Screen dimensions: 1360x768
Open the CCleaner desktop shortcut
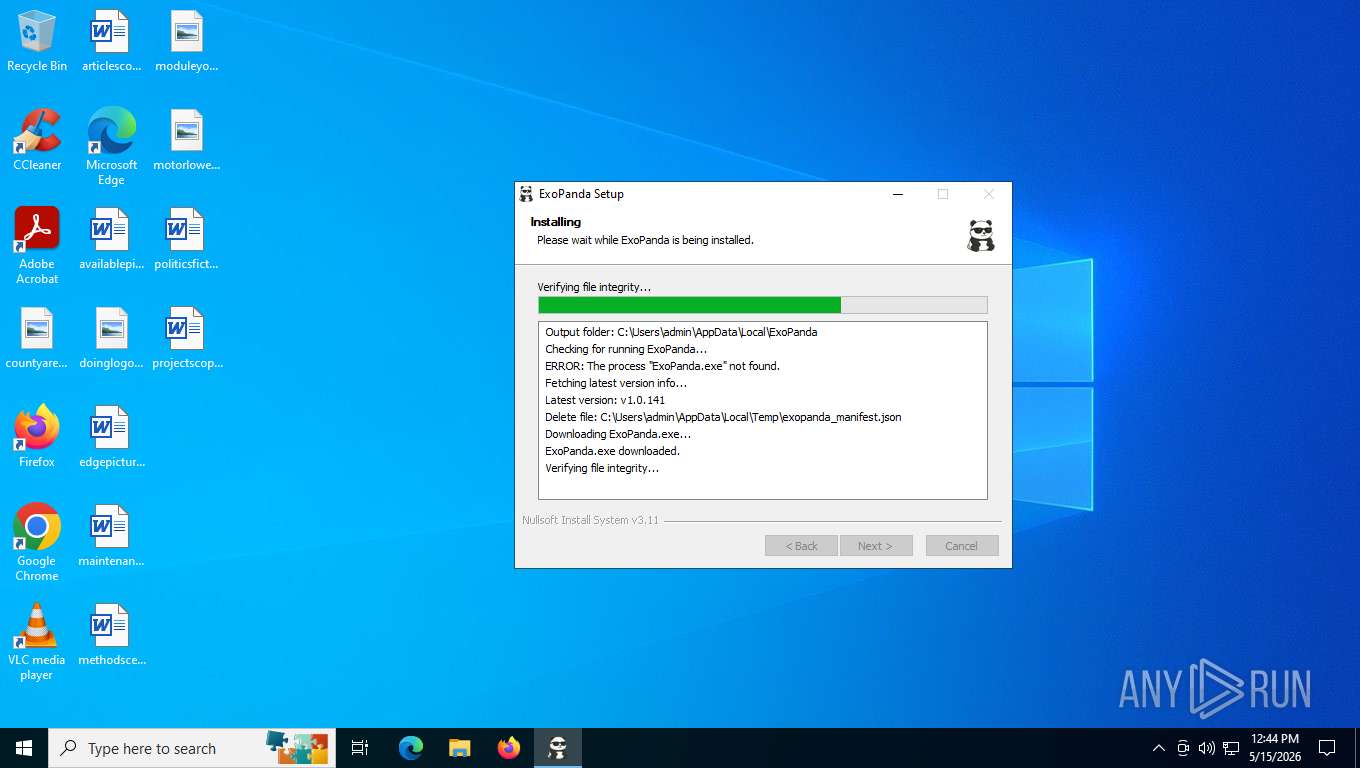pos(37,141)
